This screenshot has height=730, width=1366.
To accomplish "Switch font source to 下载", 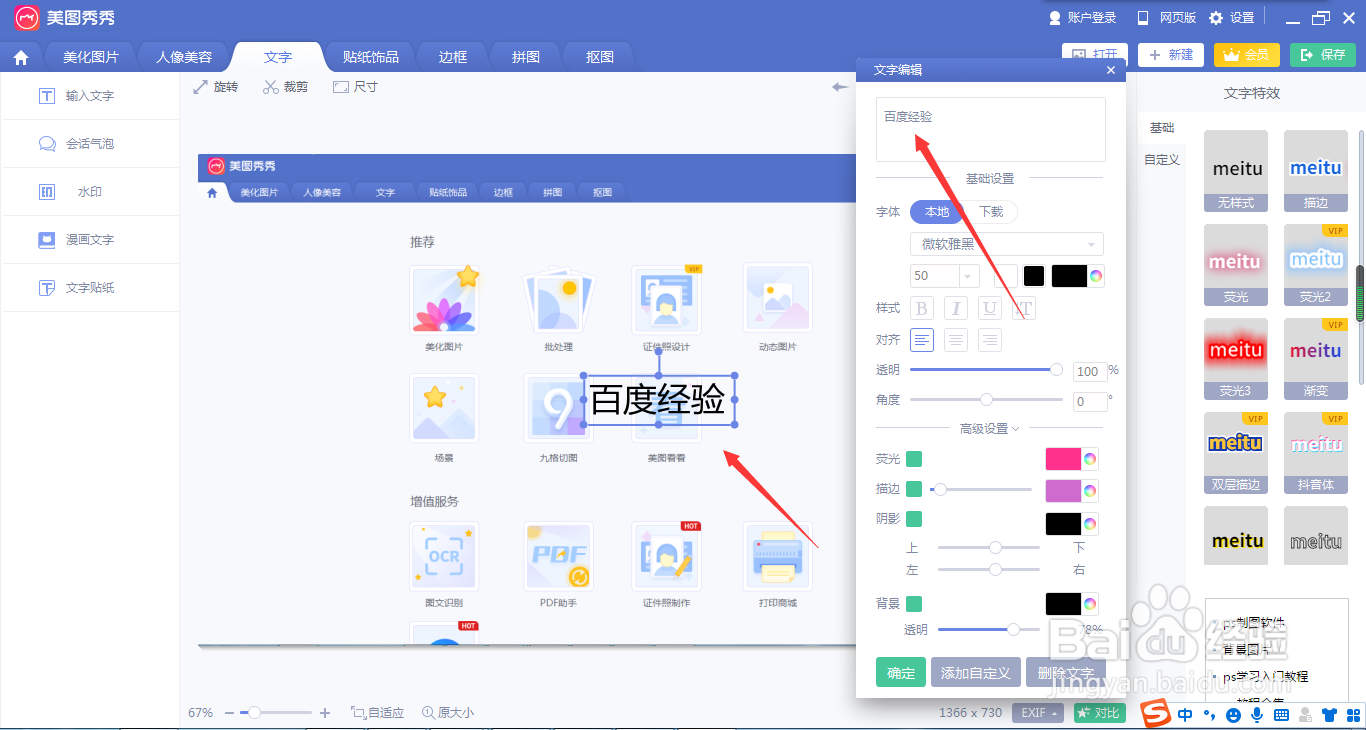I will (x=991, y=212).
